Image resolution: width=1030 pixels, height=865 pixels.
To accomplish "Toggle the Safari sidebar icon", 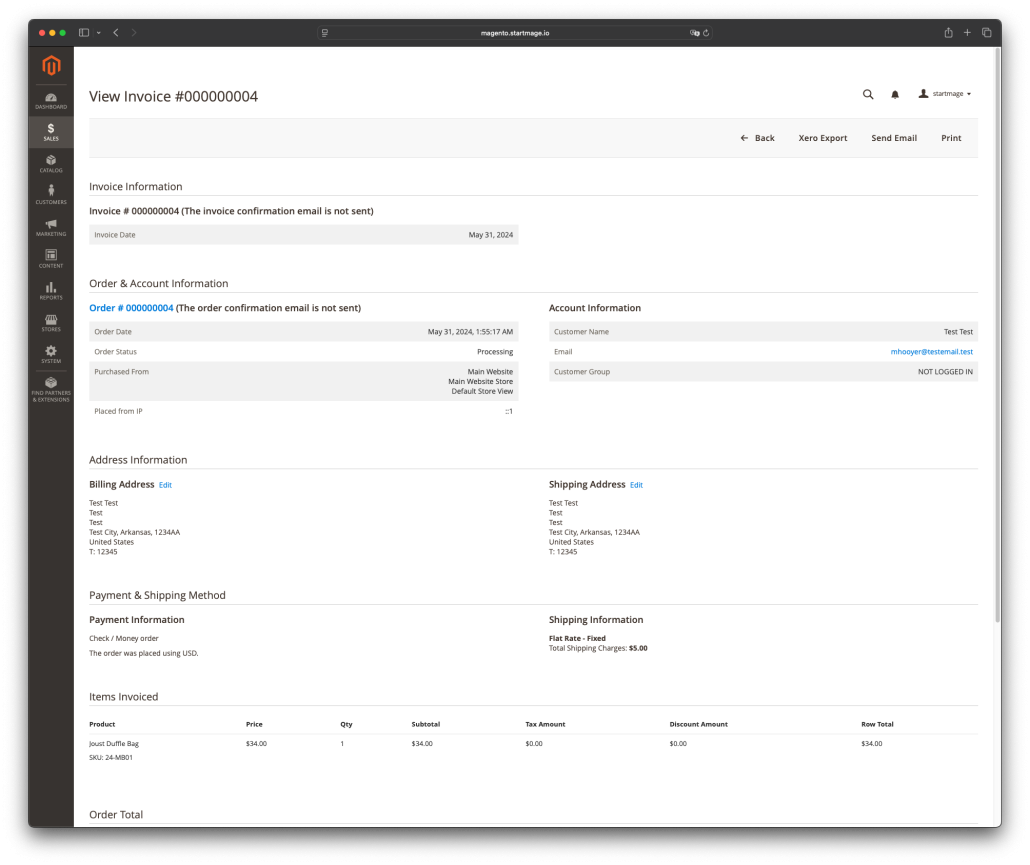I will [x=84, y=32].
